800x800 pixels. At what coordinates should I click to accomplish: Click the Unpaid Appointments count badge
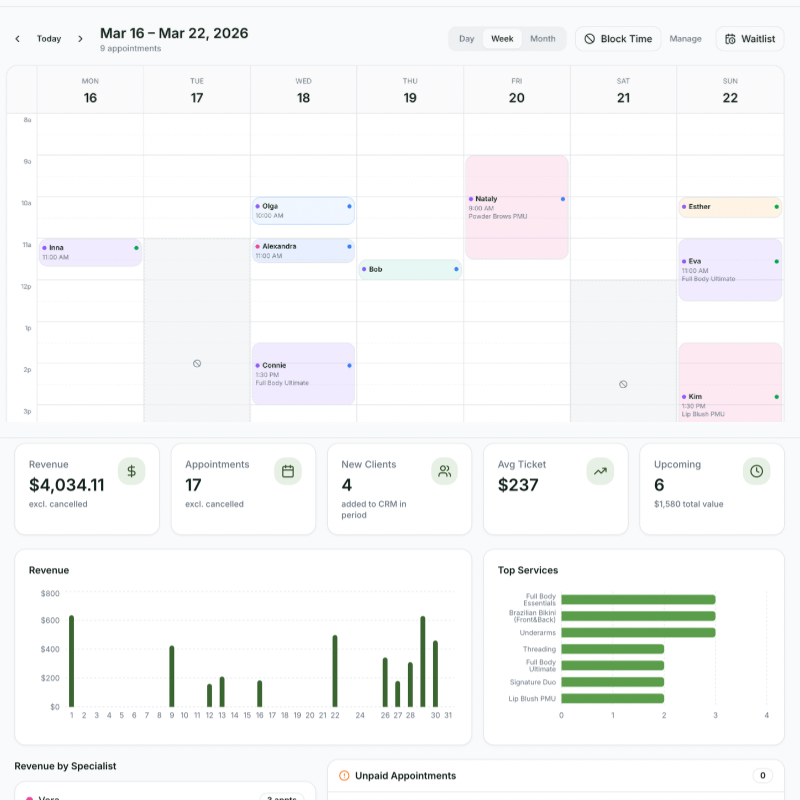click(x=763, y=775)
